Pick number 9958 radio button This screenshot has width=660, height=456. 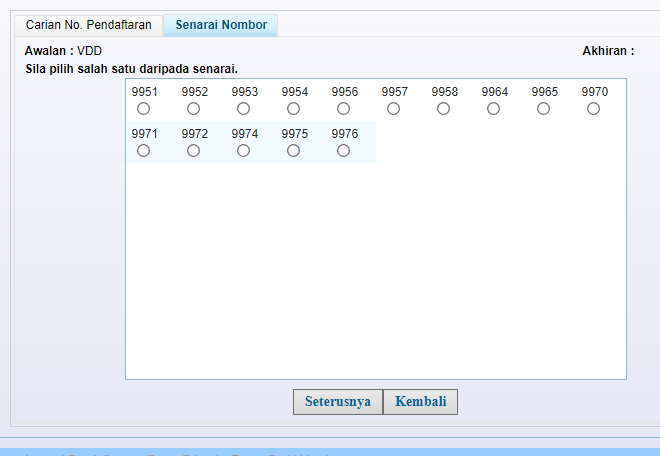pos(444,109)
